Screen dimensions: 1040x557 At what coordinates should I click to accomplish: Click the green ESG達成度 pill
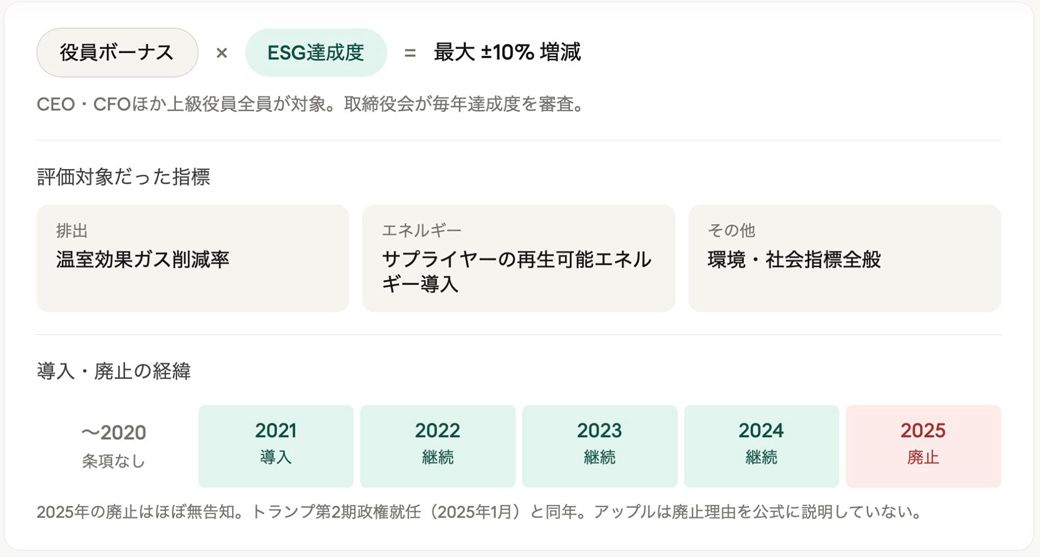315,53
